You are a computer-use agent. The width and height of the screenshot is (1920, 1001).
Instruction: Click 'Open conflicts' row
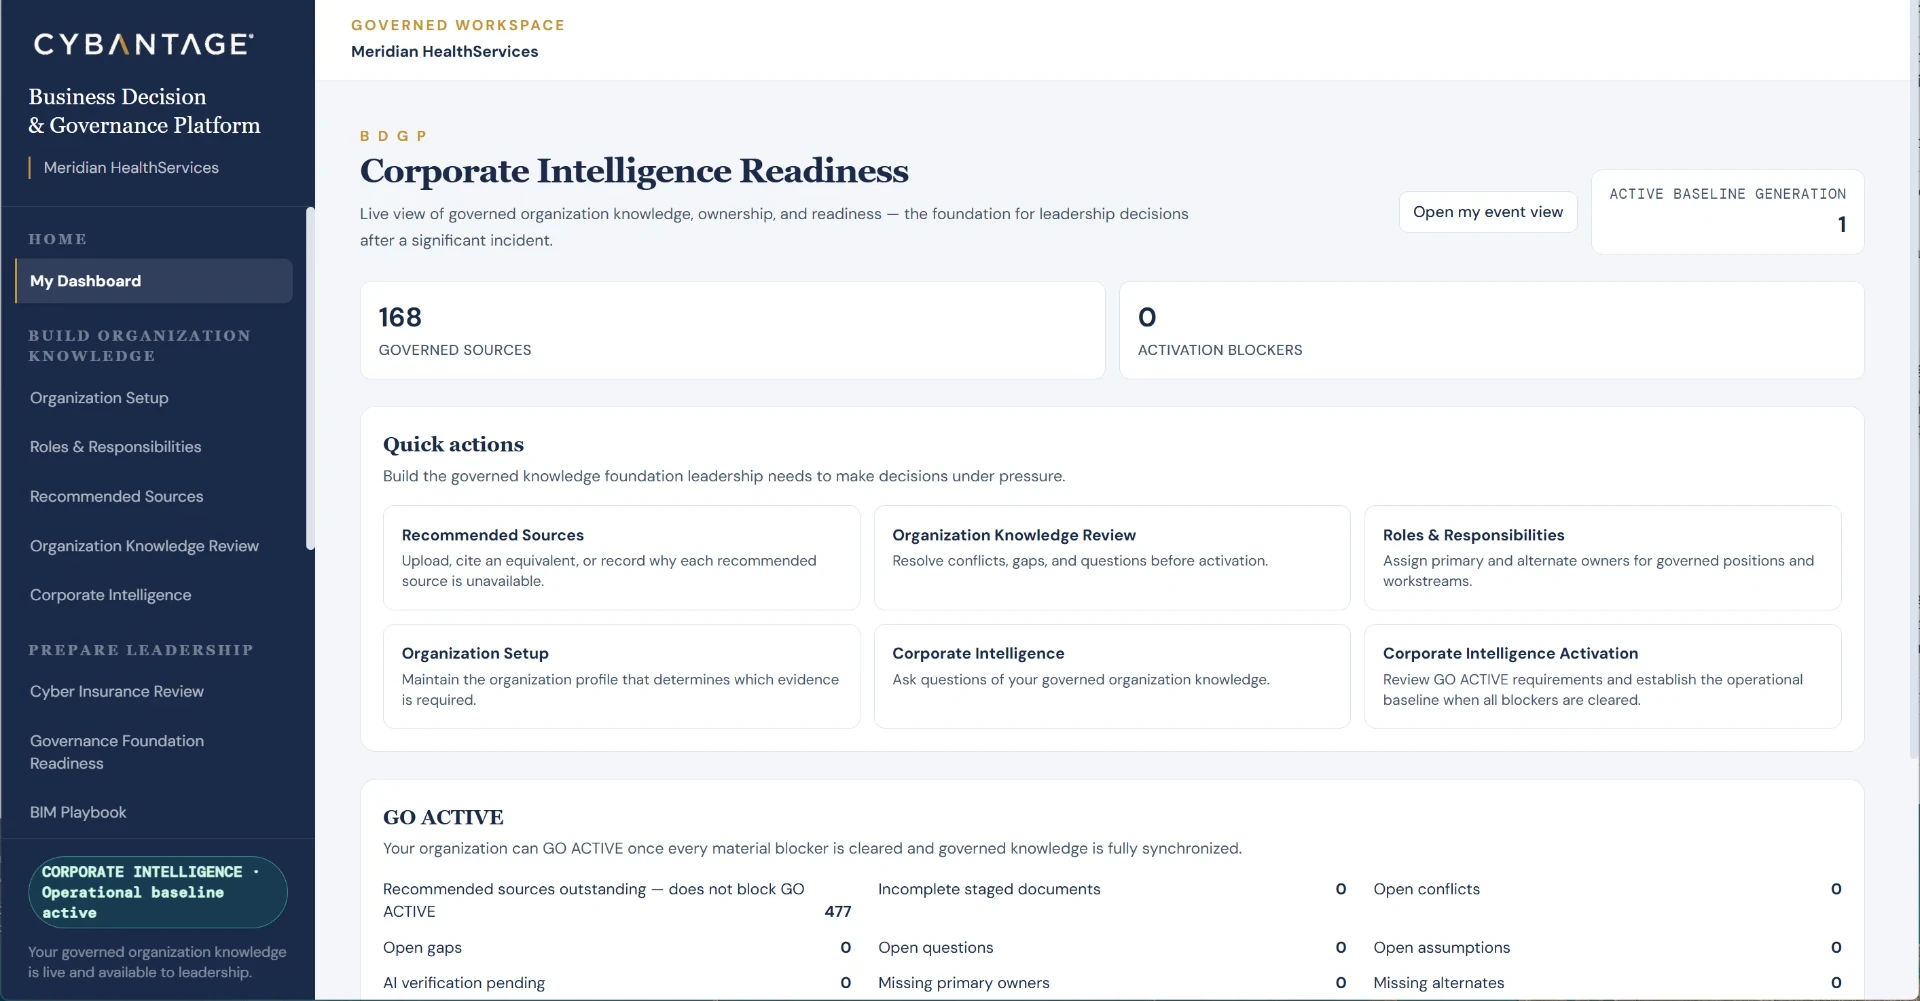coord(1607,889)
